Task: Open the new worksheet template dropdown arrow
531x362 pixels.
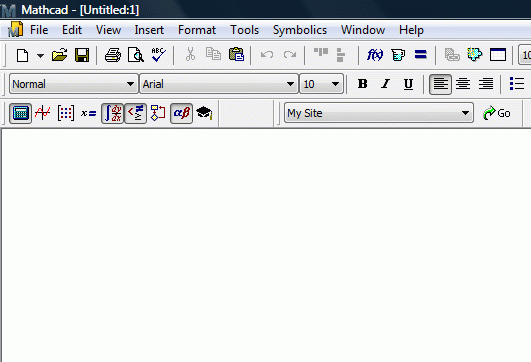Action: (40, 56)
